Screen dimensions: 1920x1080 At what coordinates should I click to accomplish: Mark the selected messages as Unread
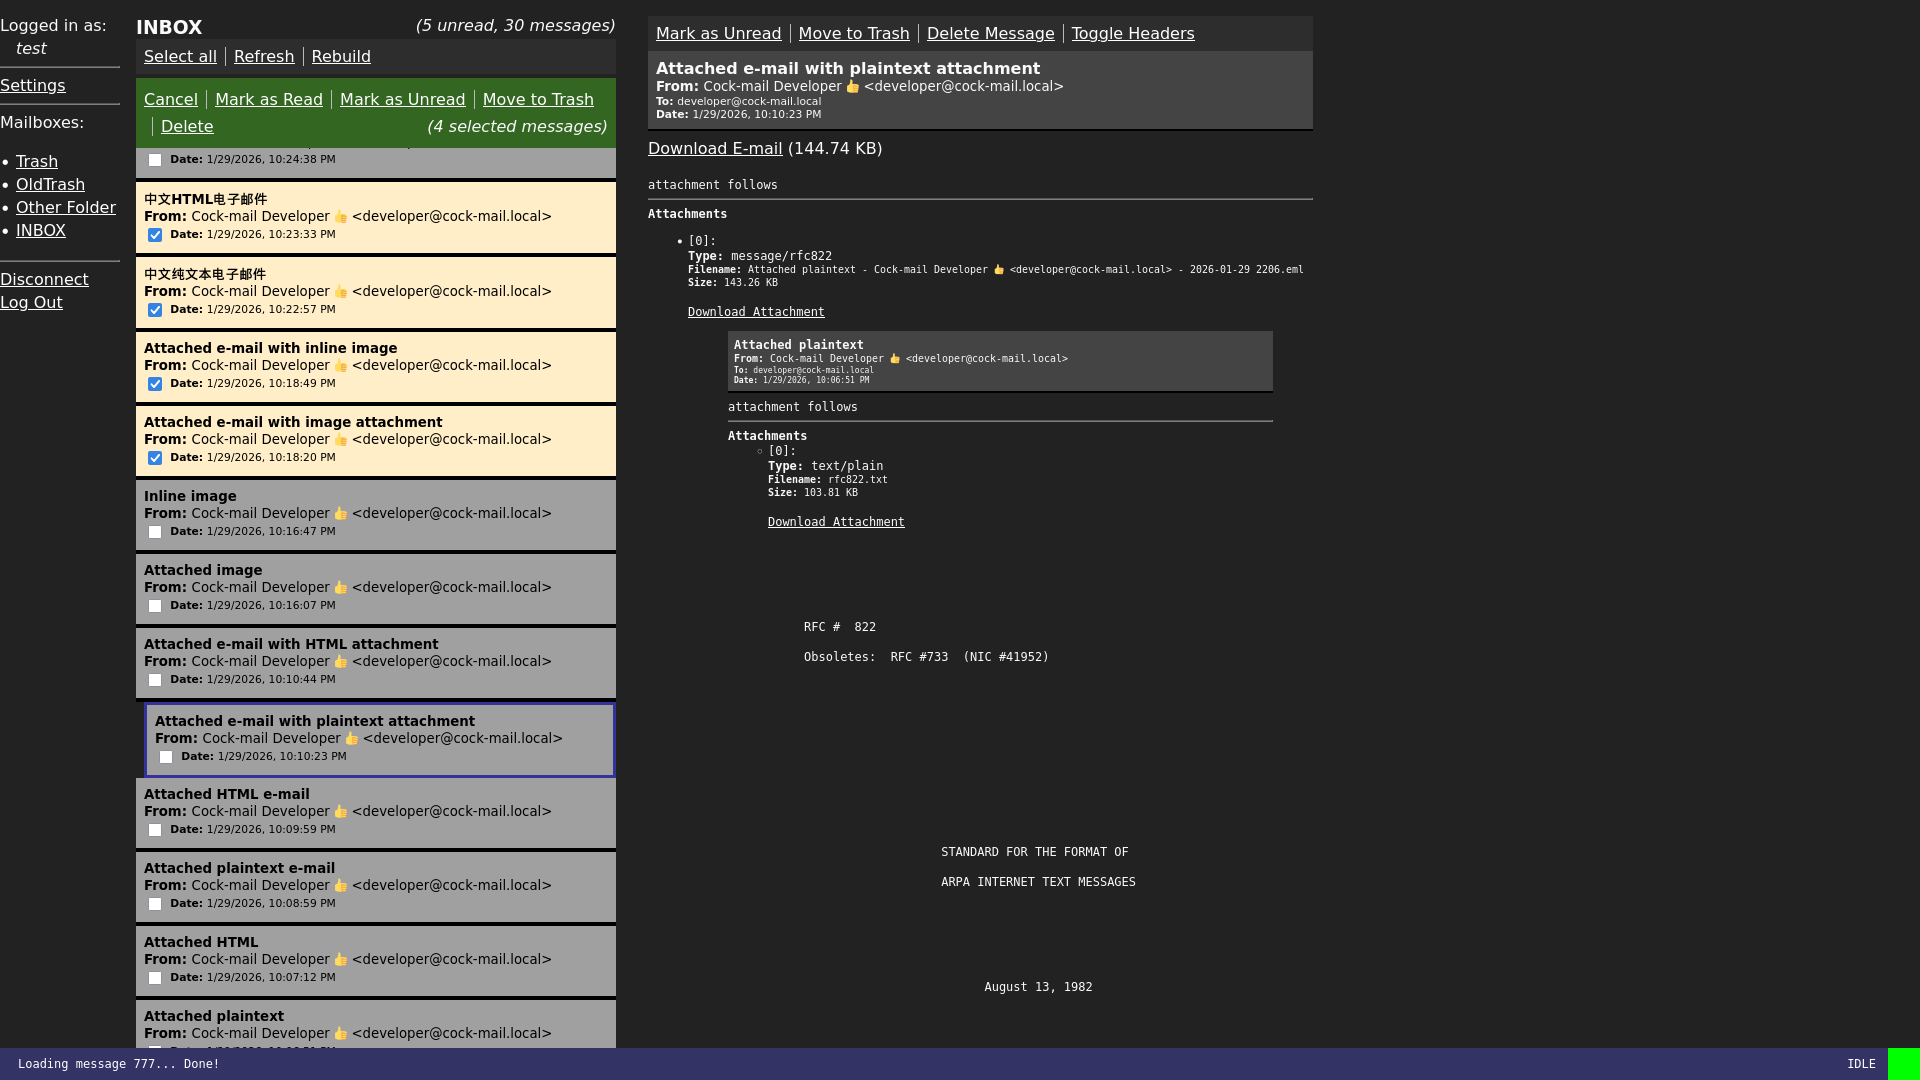coord(402,99)
